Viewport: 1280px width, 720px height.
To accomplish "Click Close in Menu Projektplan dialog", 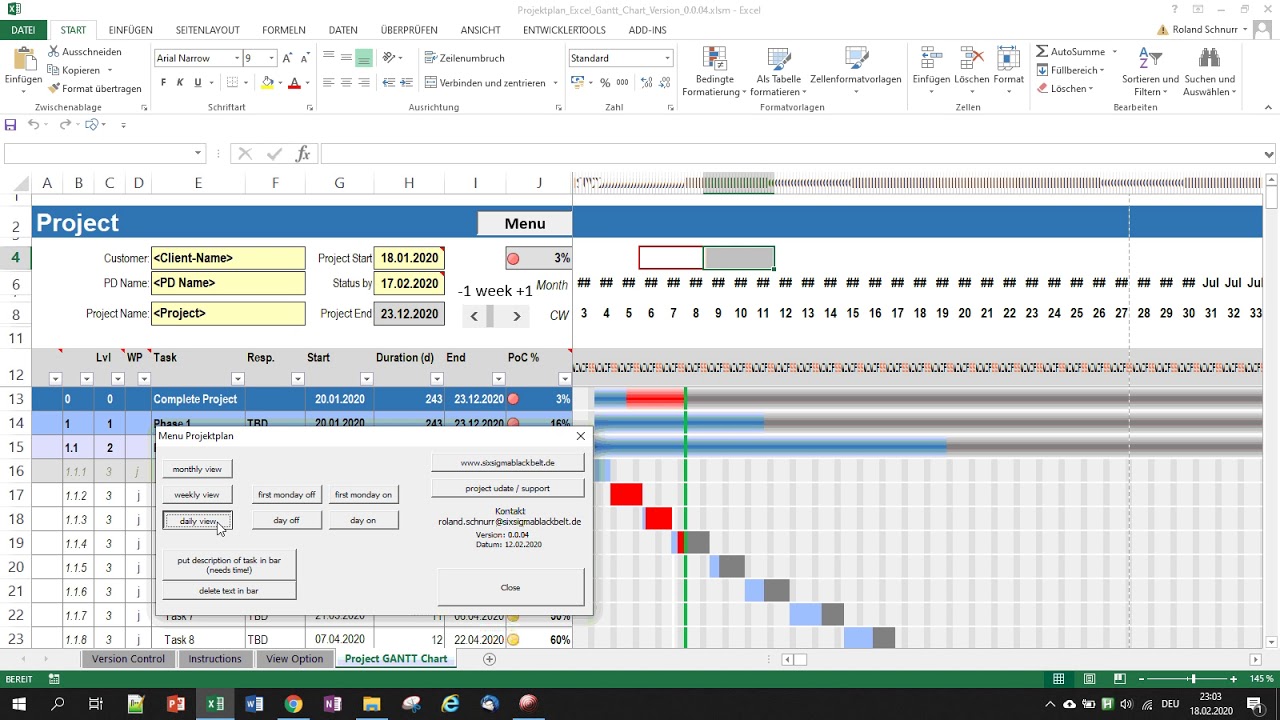I will point(510,588).
